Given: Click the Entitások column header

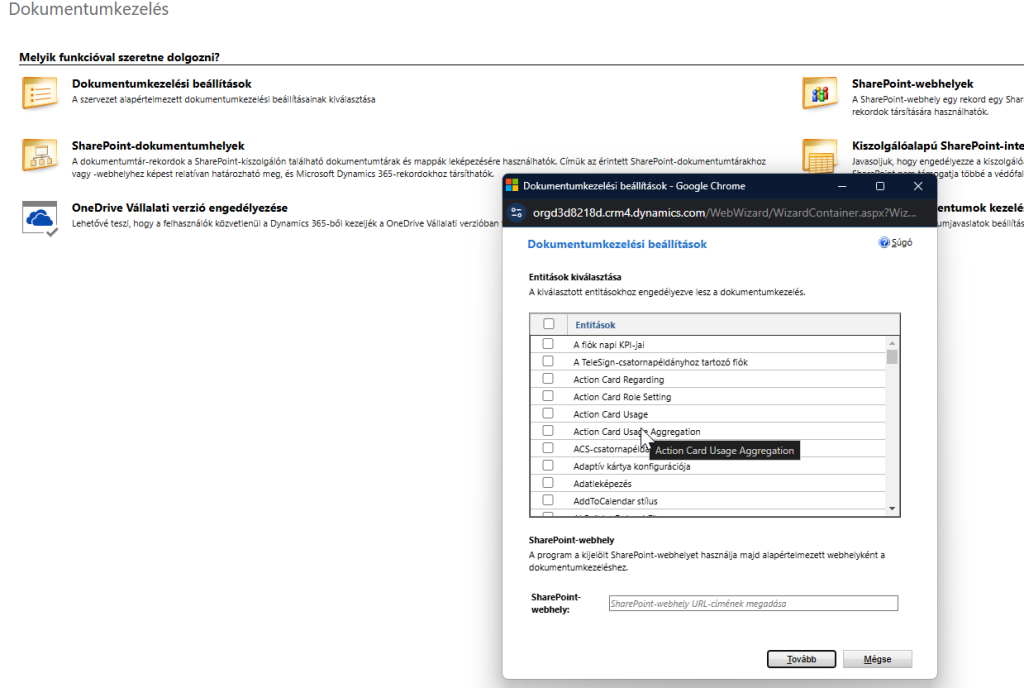Looking at the screenshot, I should point(596,324).
